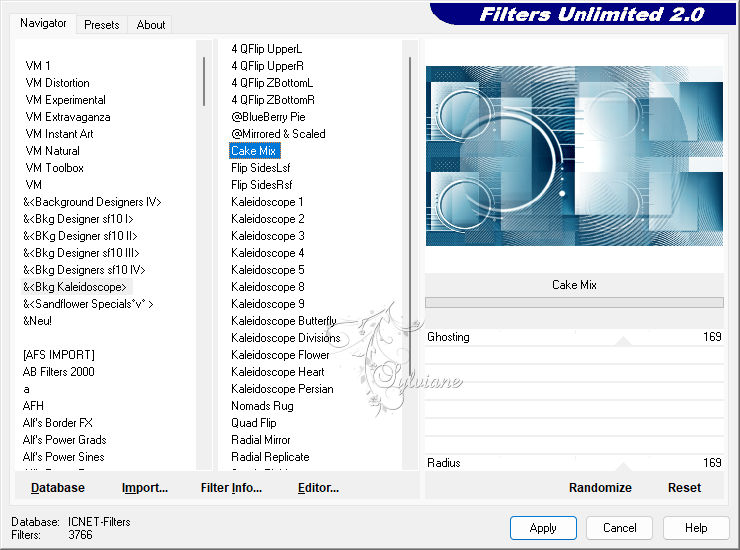Viewport: 740px width, 550px height.
Task: Open the Editor... button
Action: click(x=319, y=488)
